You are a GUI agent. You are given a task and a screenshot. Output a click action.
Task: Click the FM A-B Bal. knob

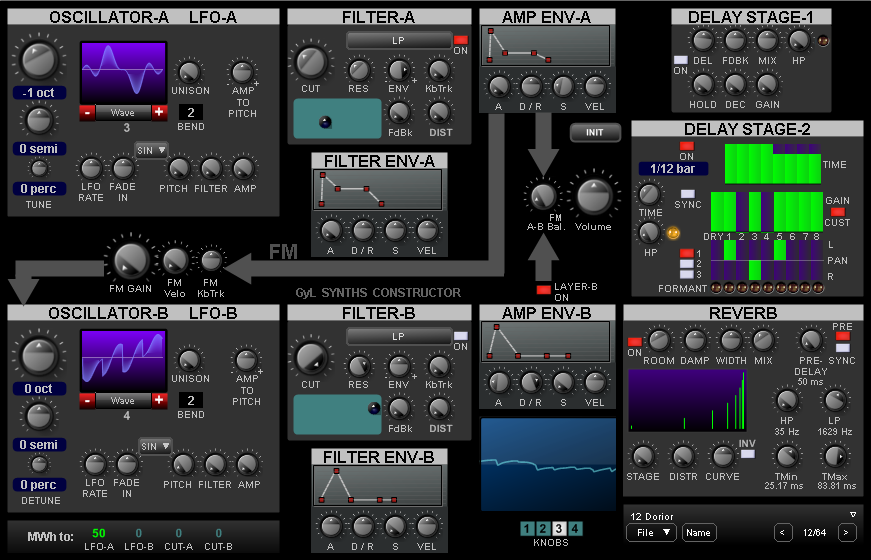click(542, 195)
